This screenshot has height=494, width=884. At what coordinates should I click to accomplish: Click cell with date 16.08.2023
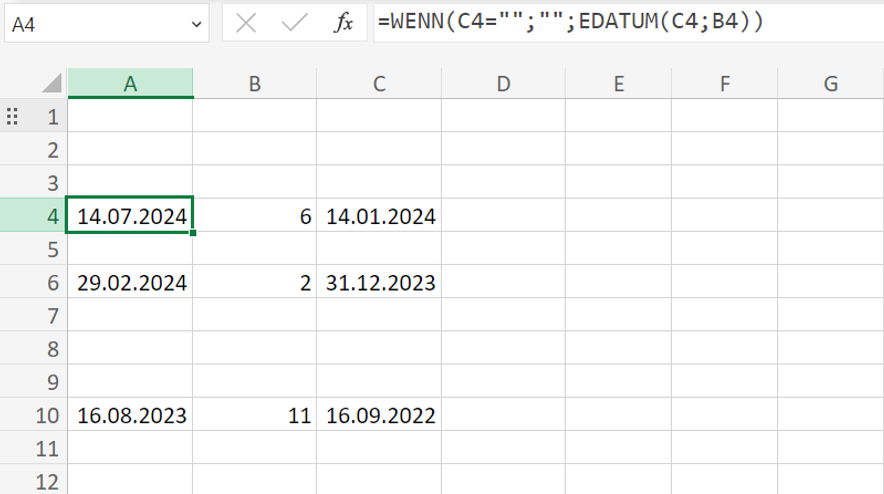click(x=130, y=415)
